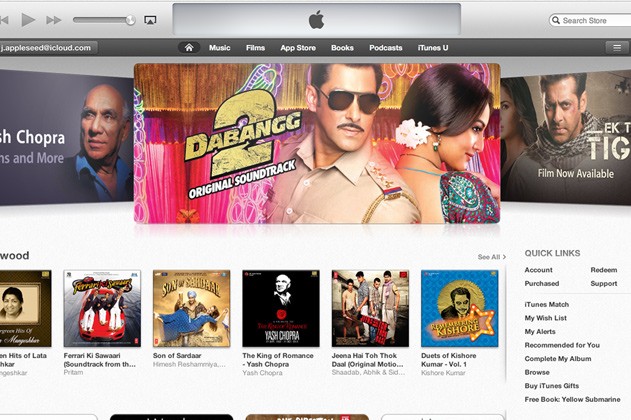The height and width of the screenshot is (420, 631).
Task: Open the AirPlay output icon
Action: 150,20
